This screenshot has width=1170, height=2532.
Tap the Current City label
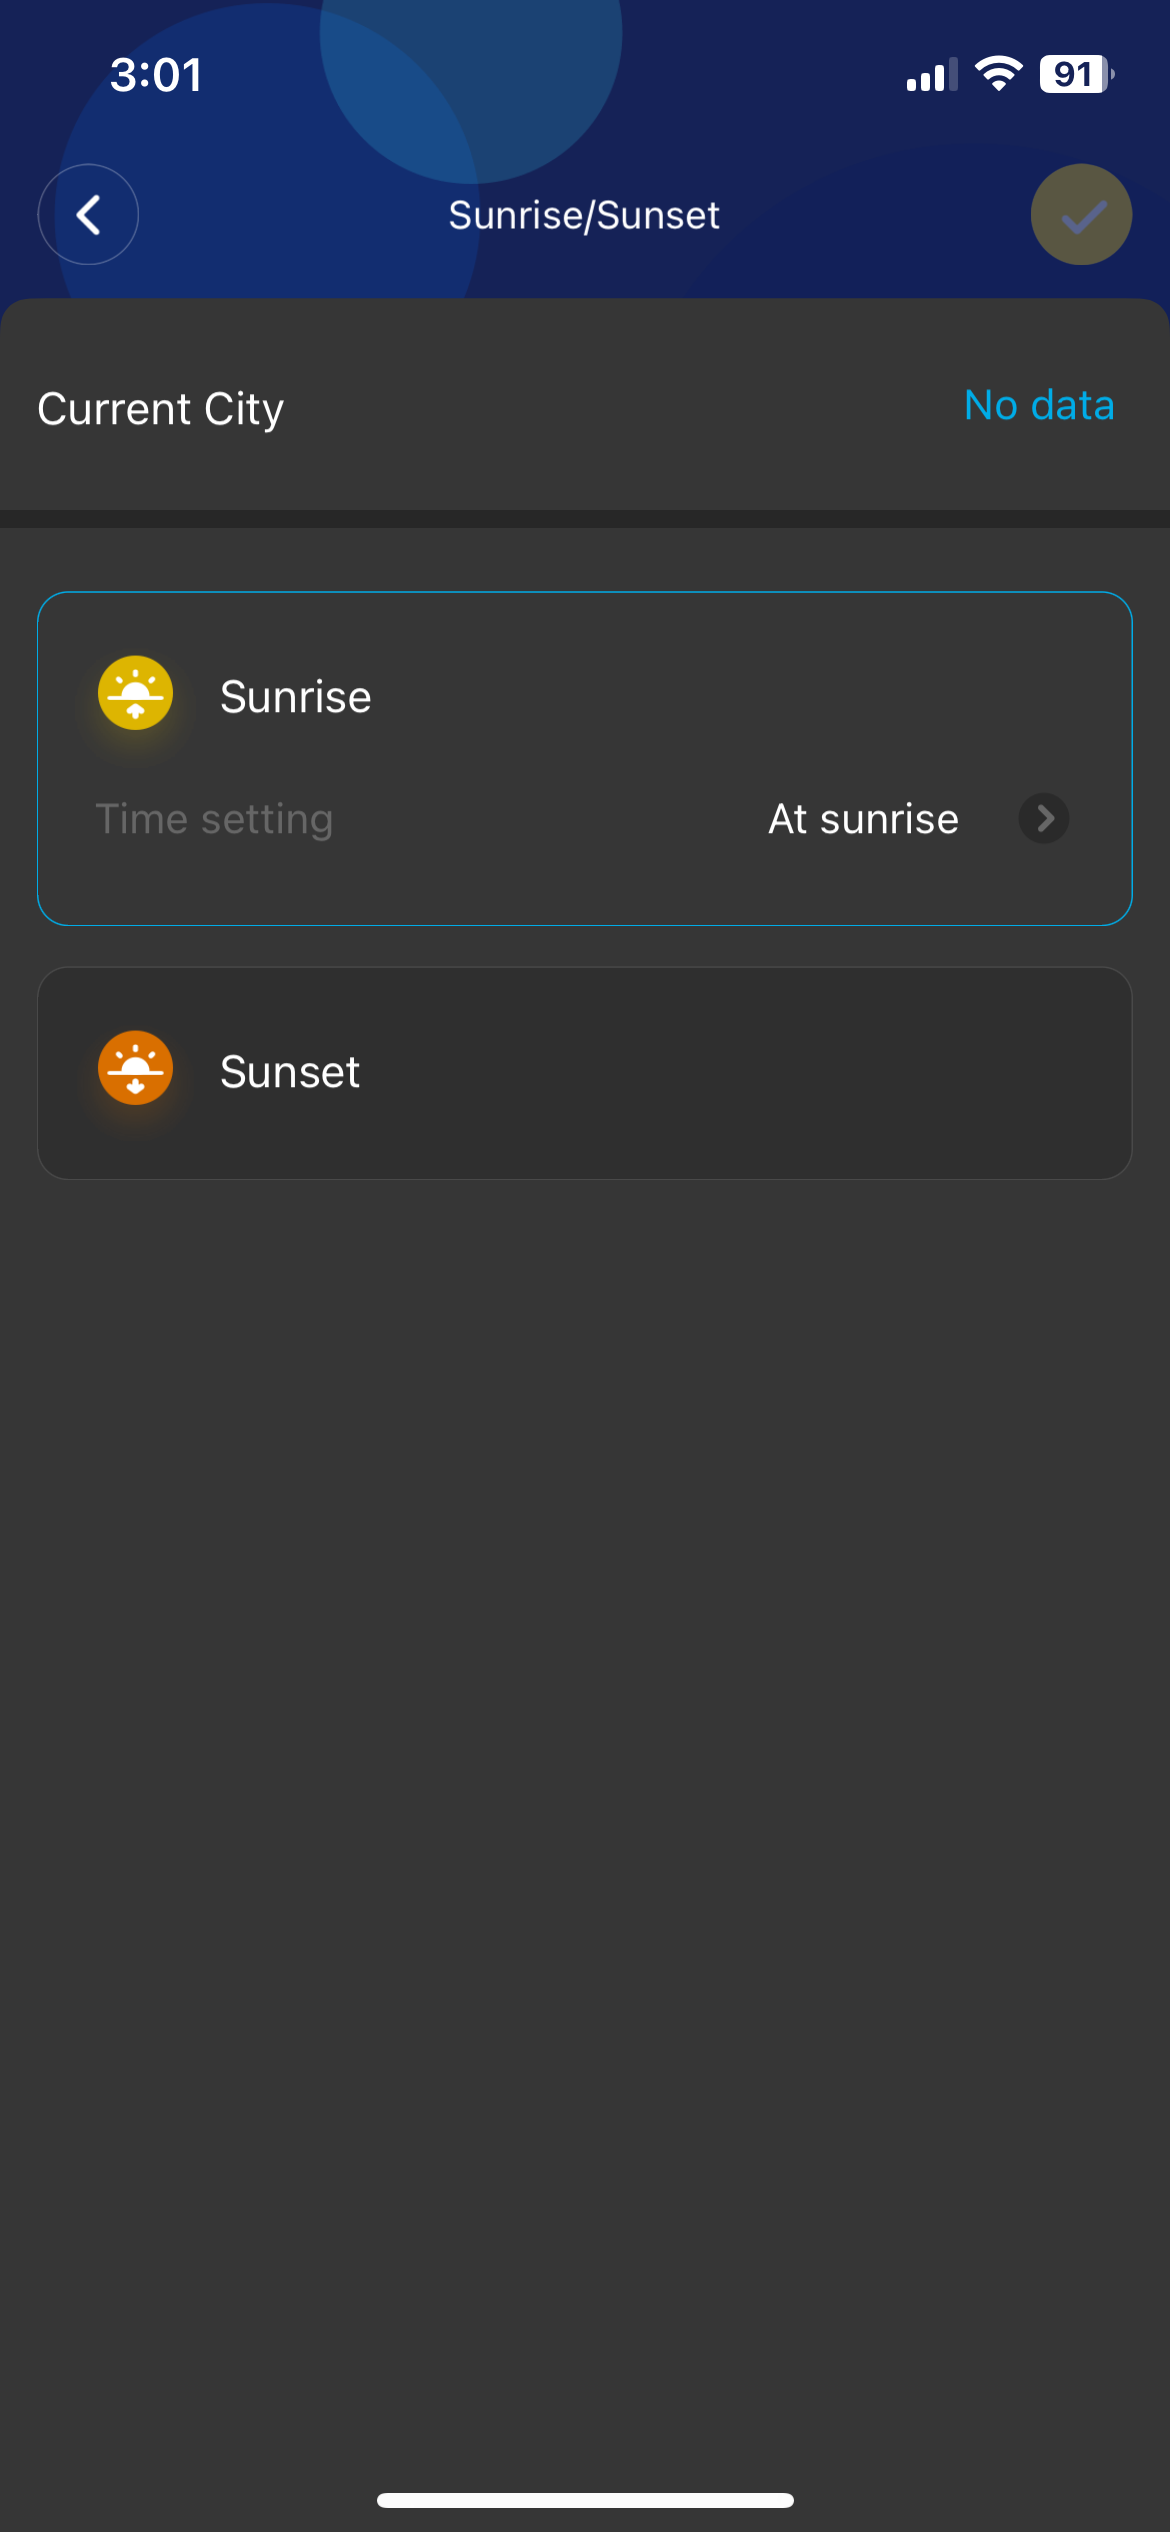[161, 409]
